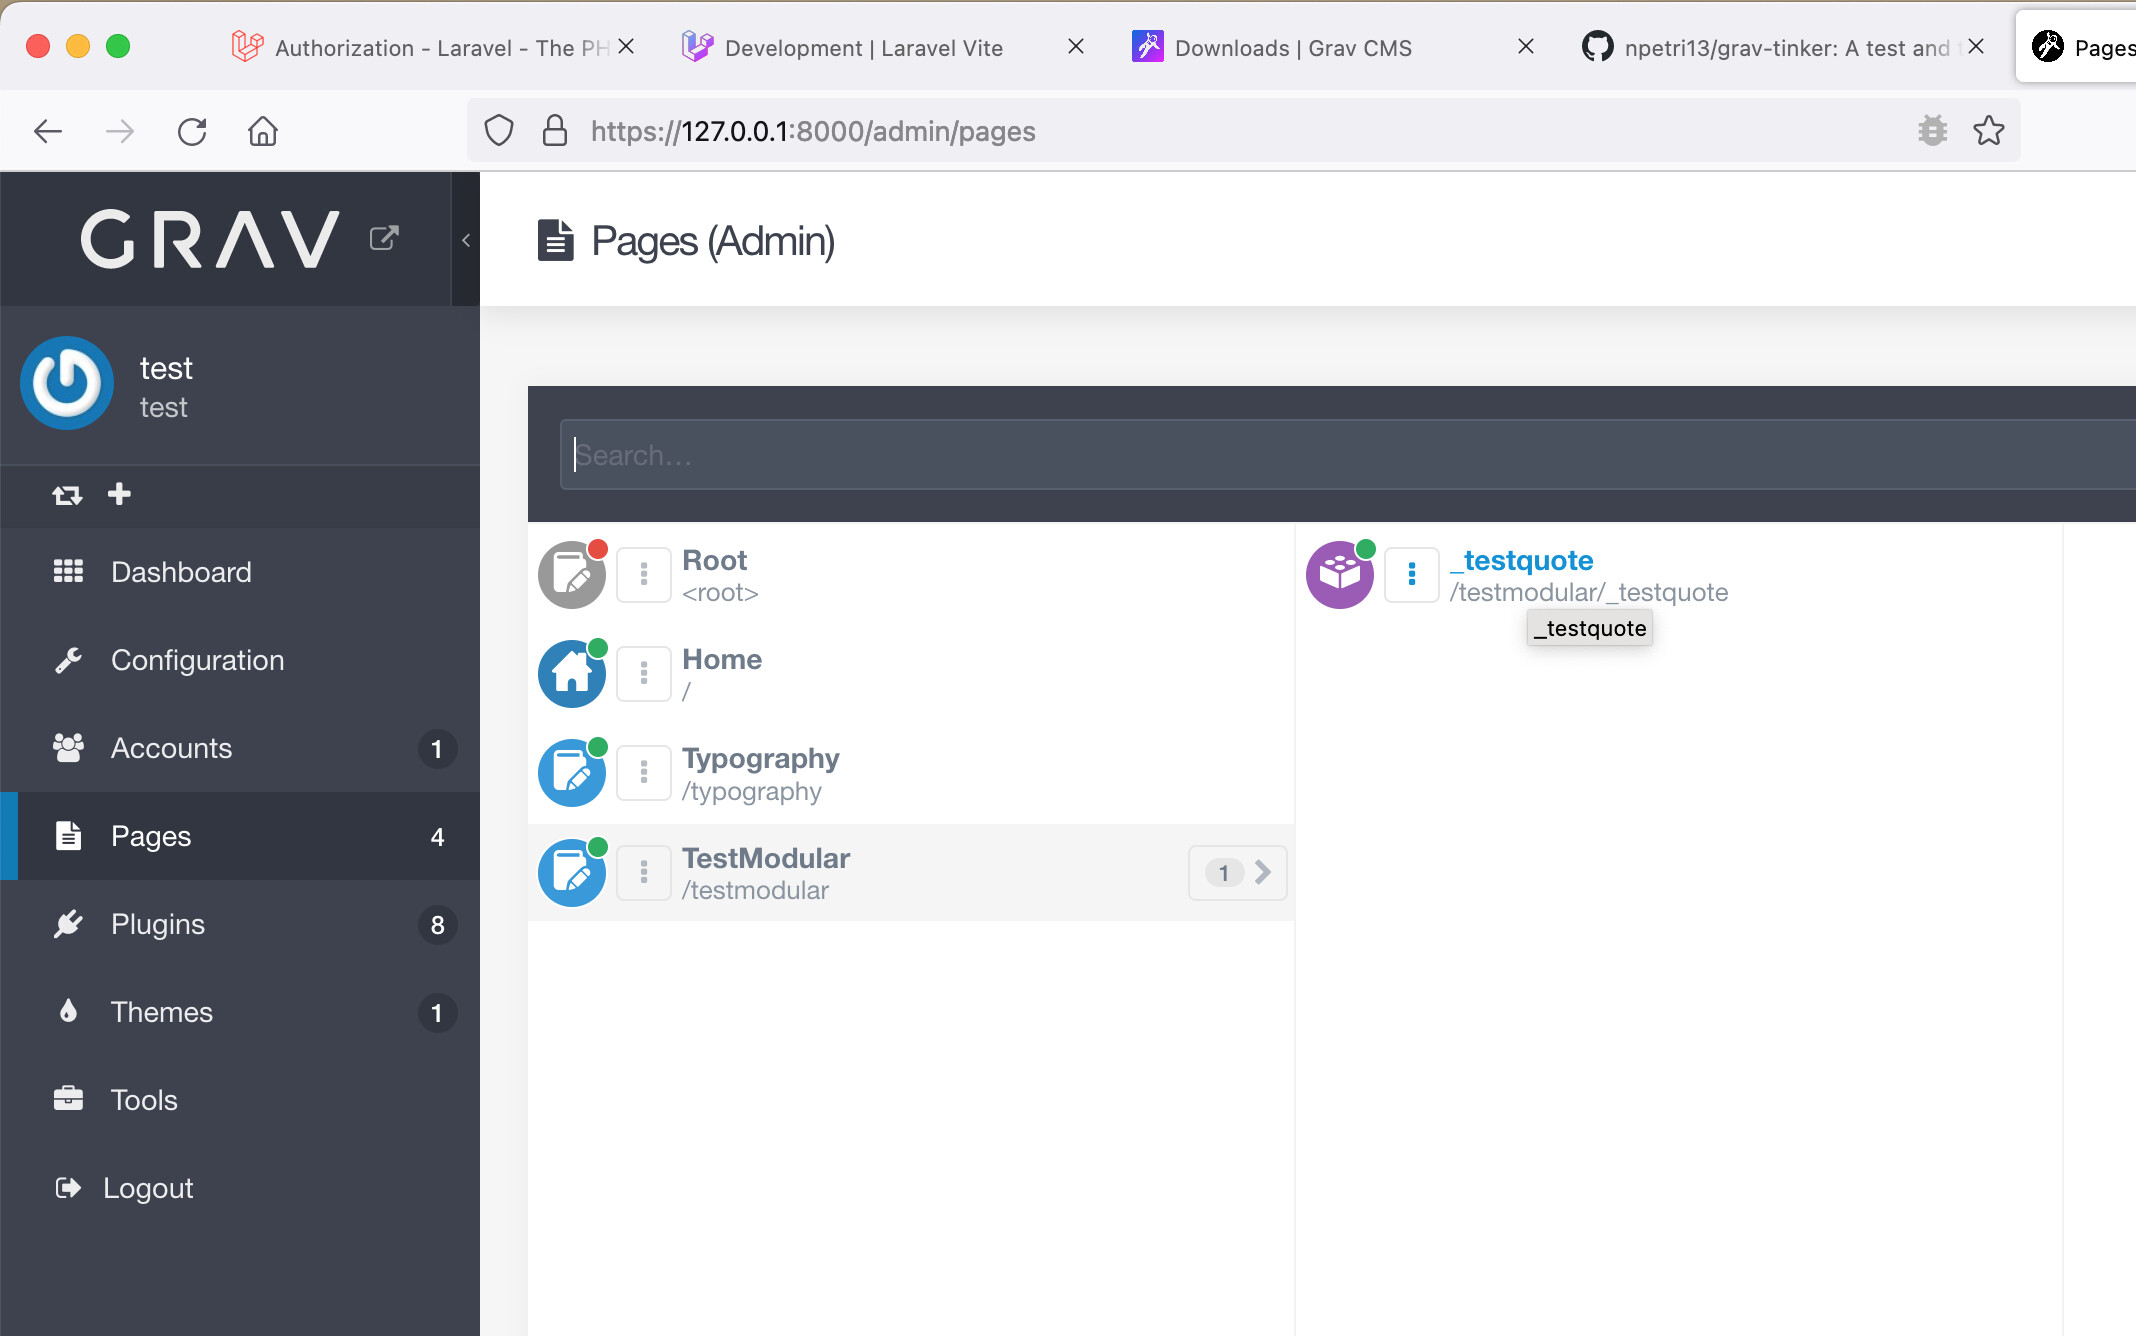The width and height of the screenshot is (2136, 1336).
Task: Open the Typography page entry
Action: click(x=760, y=759)
